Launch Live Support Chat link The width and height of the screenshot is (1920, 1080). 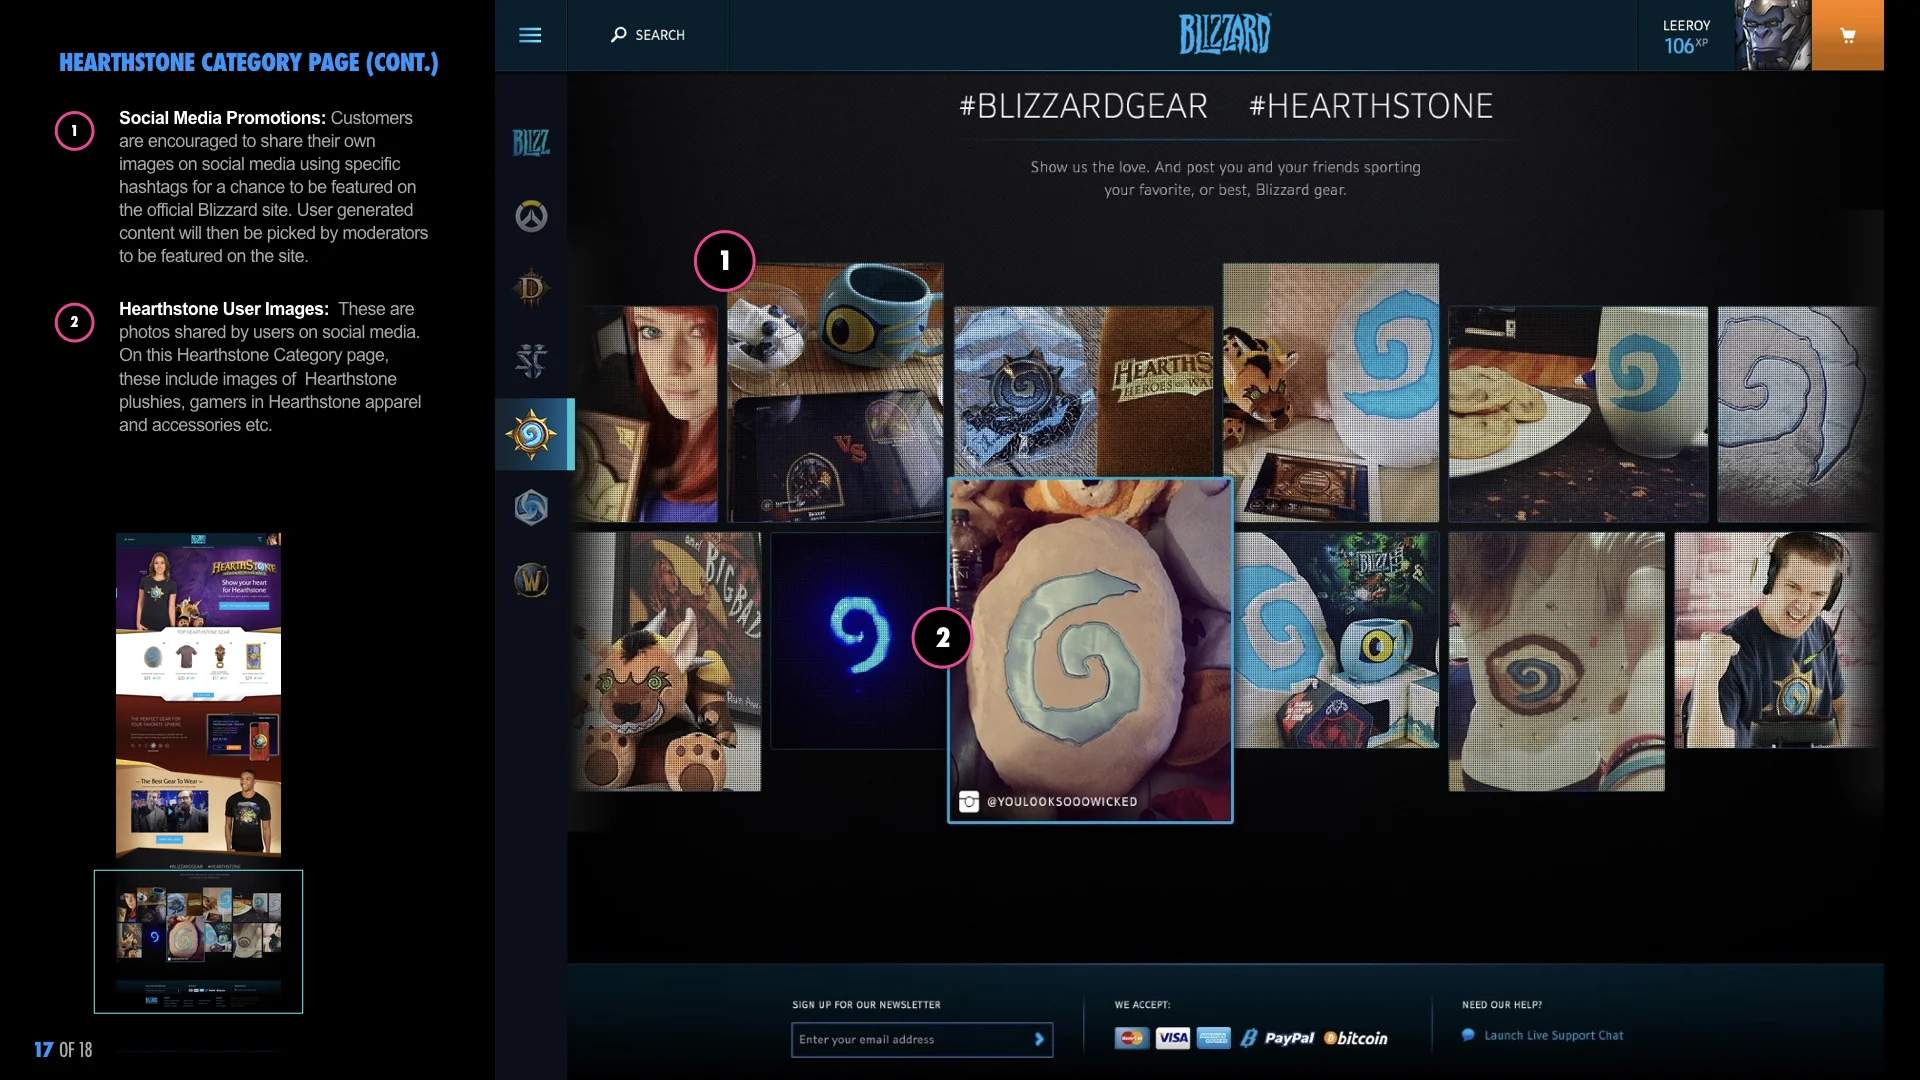pyautogui.click(x=1553, y=1036)
